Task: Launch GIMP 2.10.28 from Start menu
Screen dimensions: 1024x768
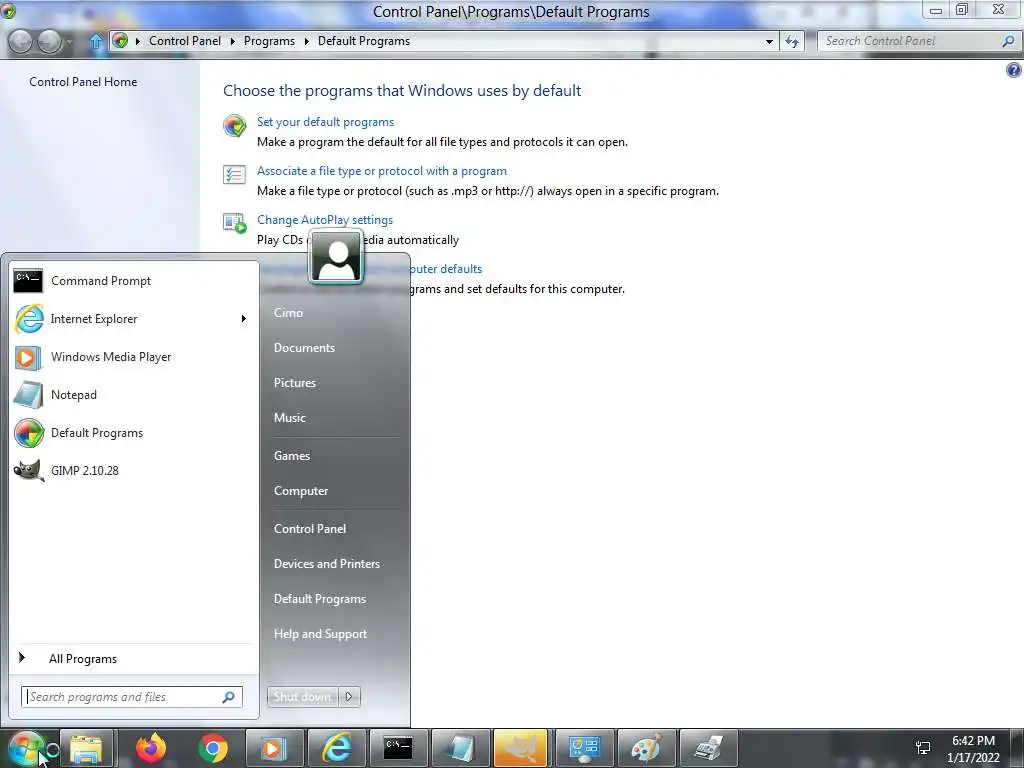Action: tap(133, 470)
